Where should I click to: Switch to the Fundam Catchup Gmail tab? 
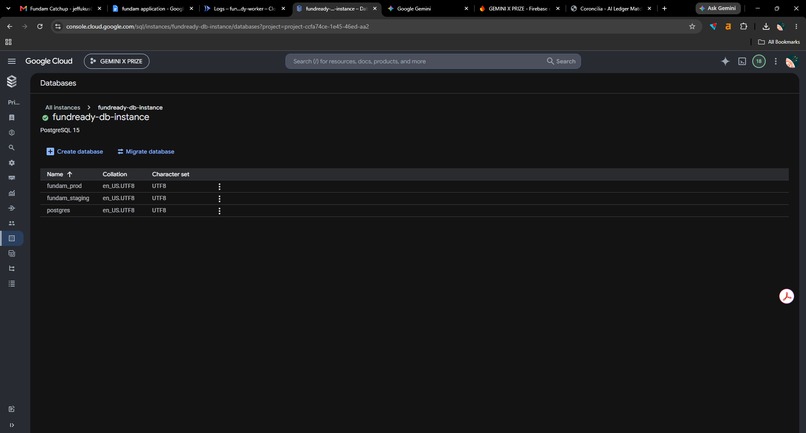point(60,8)
